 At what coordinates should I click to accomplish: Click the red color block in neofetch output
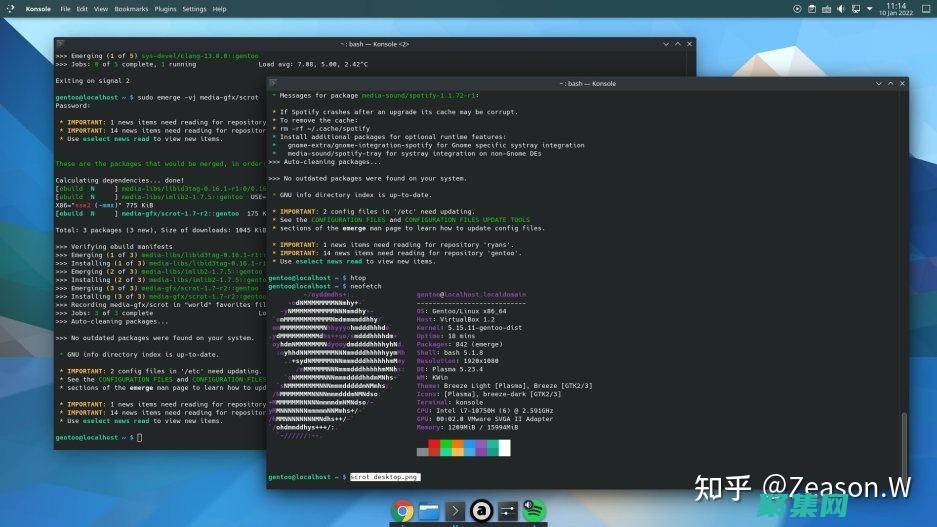click(x=435, y=444)
